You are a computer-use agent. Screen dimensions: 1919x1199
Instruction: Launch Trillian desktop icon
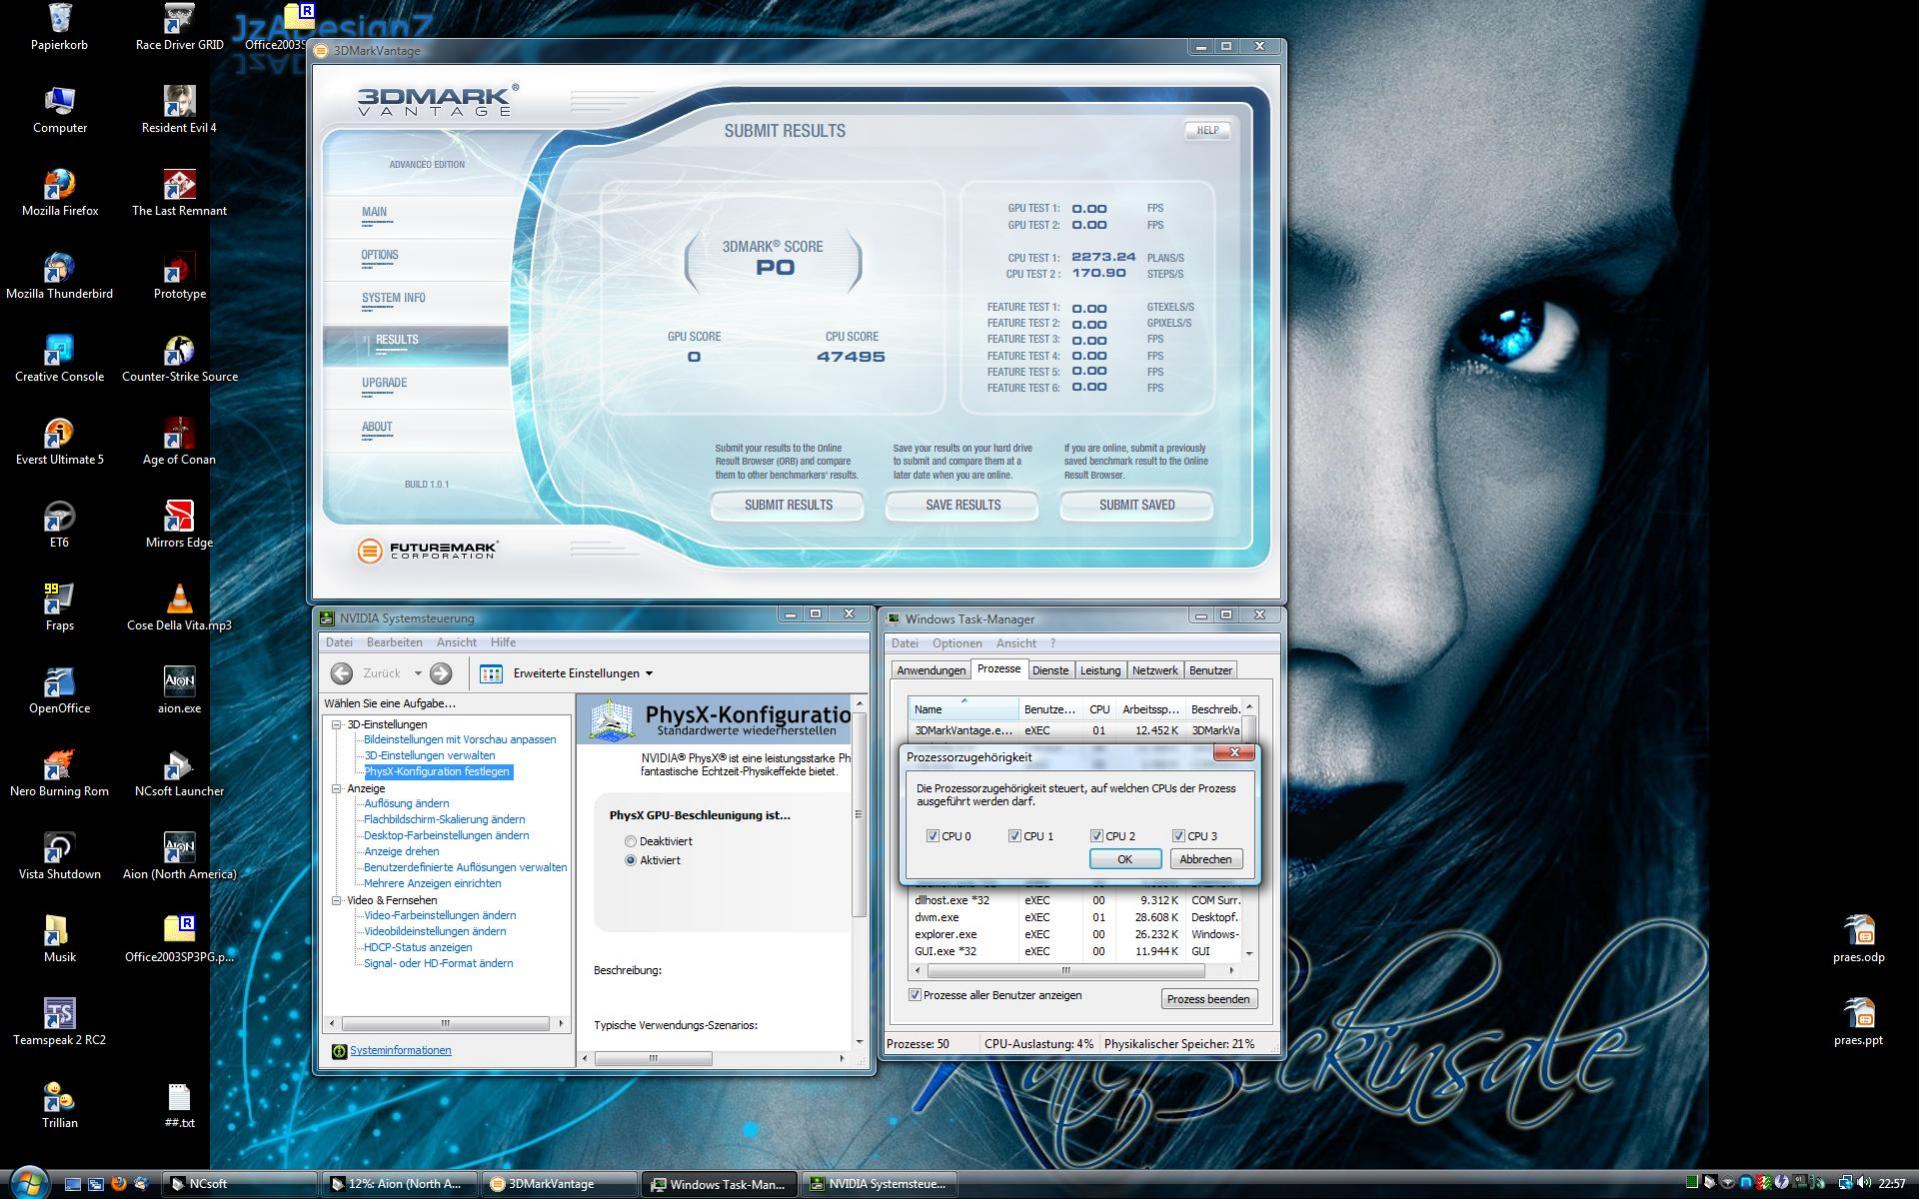[x=59, y=1107]
